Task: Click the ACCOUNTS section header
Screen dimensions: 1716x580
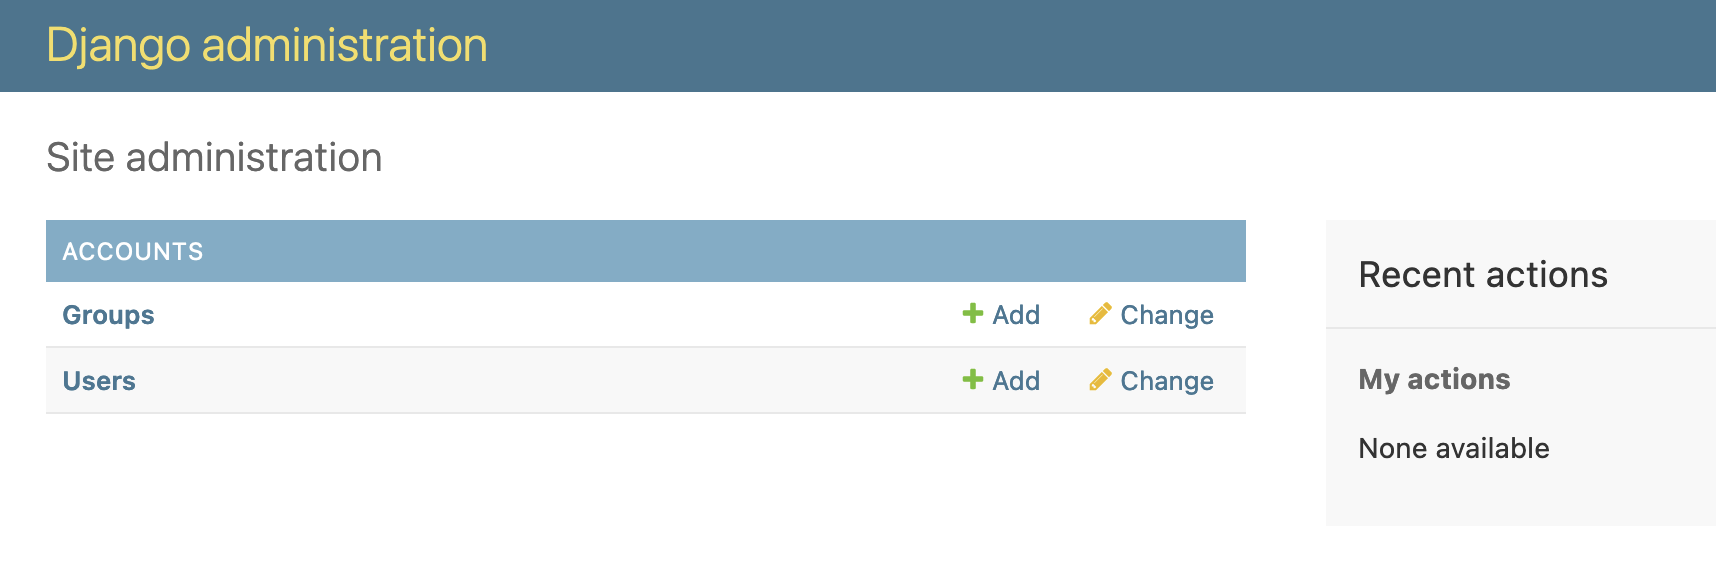Action: pyautogui.click(x=133, y=250)
